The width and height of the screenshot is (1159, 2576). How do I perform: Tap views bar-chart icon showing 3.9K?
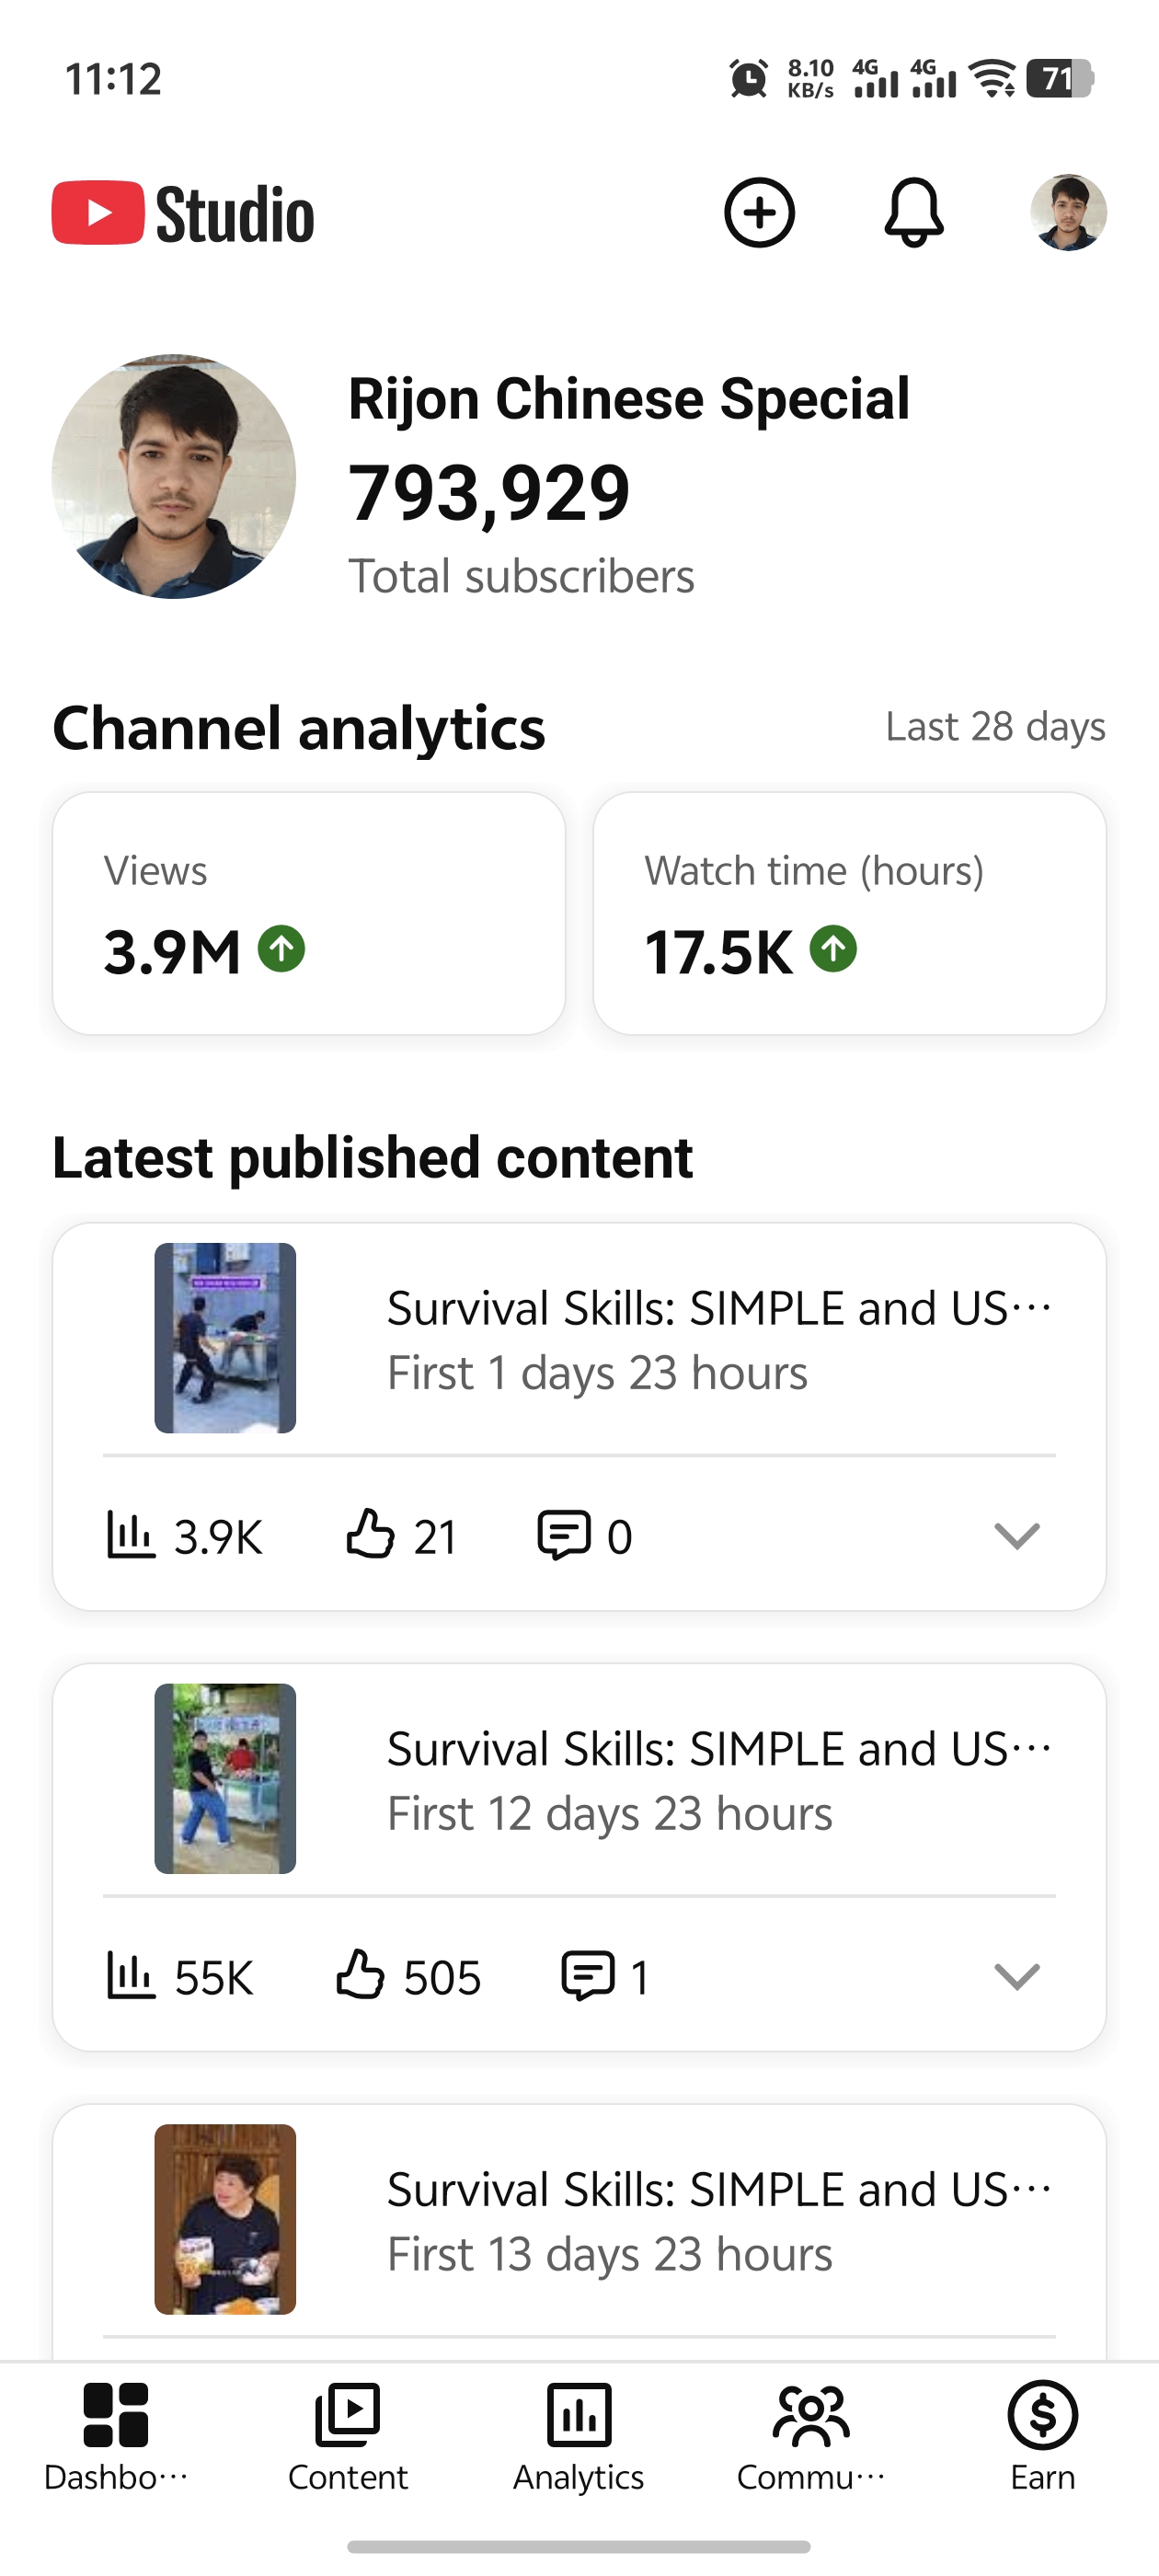(131, 1535)
